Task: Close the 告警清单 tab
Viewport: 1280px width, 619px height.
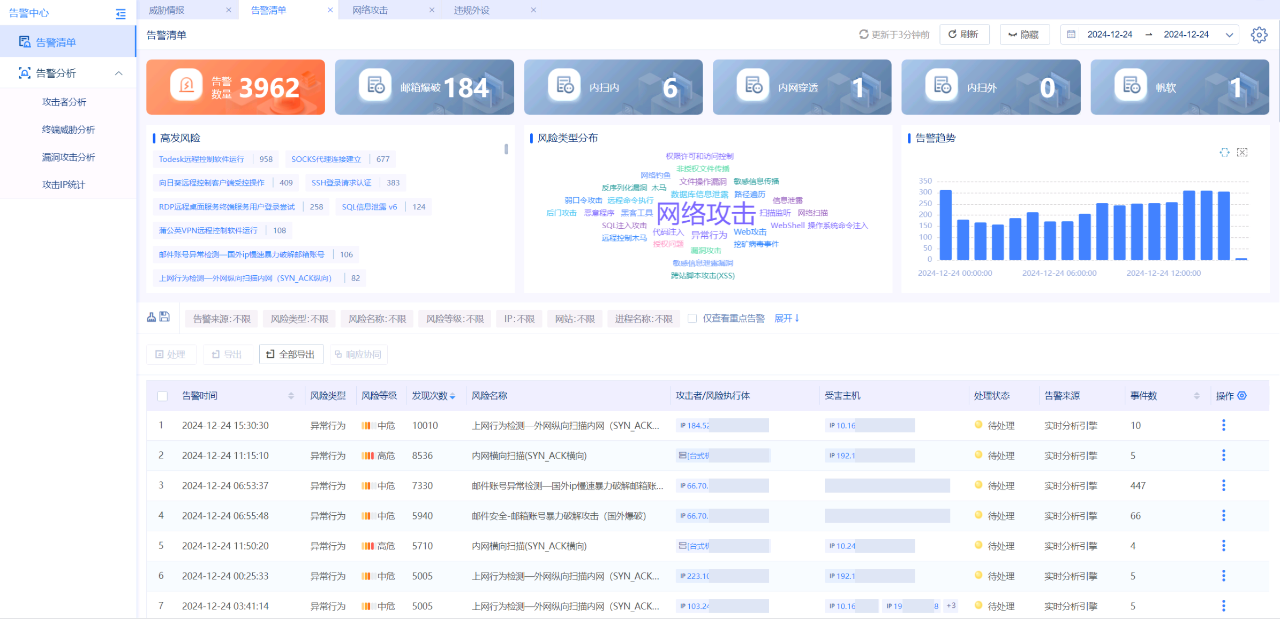Action: 330,9
